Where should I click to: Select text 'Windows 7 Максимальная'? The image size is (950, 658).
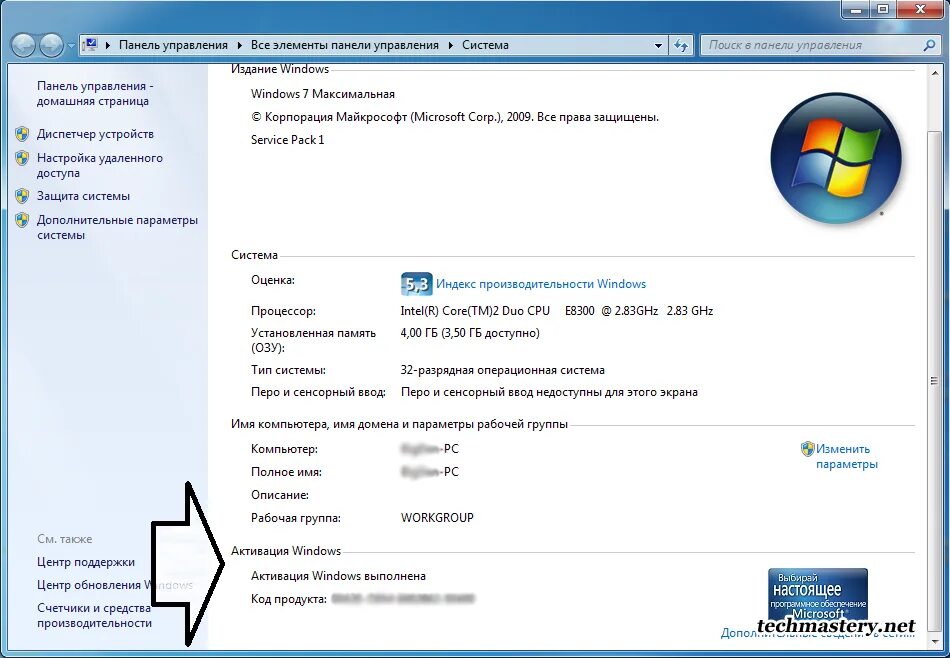[323, 94]
